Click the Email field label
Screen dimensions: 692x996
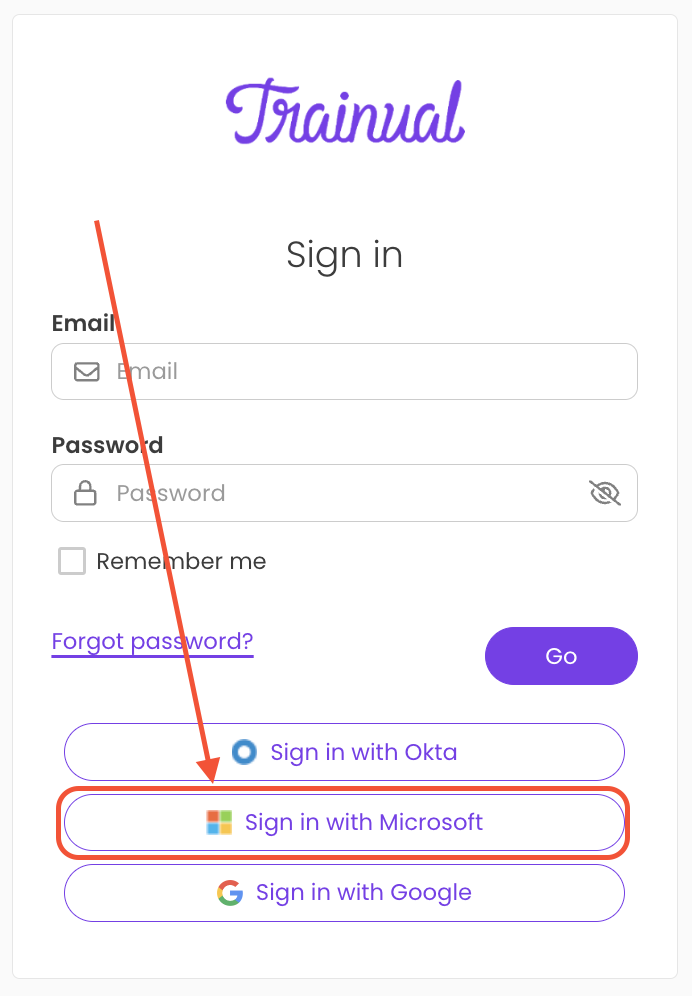(83, 323)
